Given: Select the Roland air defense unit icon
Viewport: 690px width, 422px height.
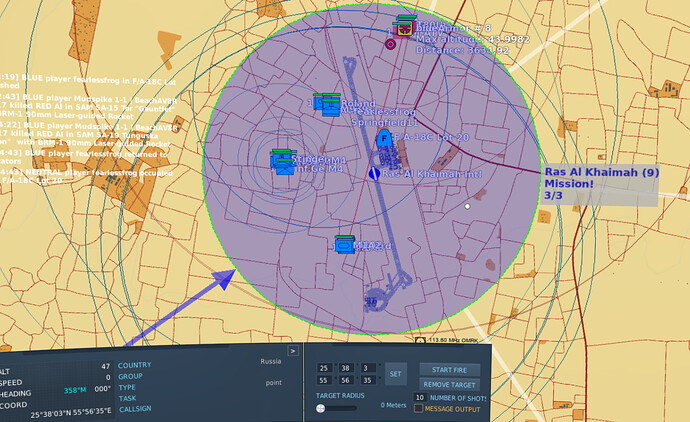Looking at the screenshot, I should tap(326, 102).
